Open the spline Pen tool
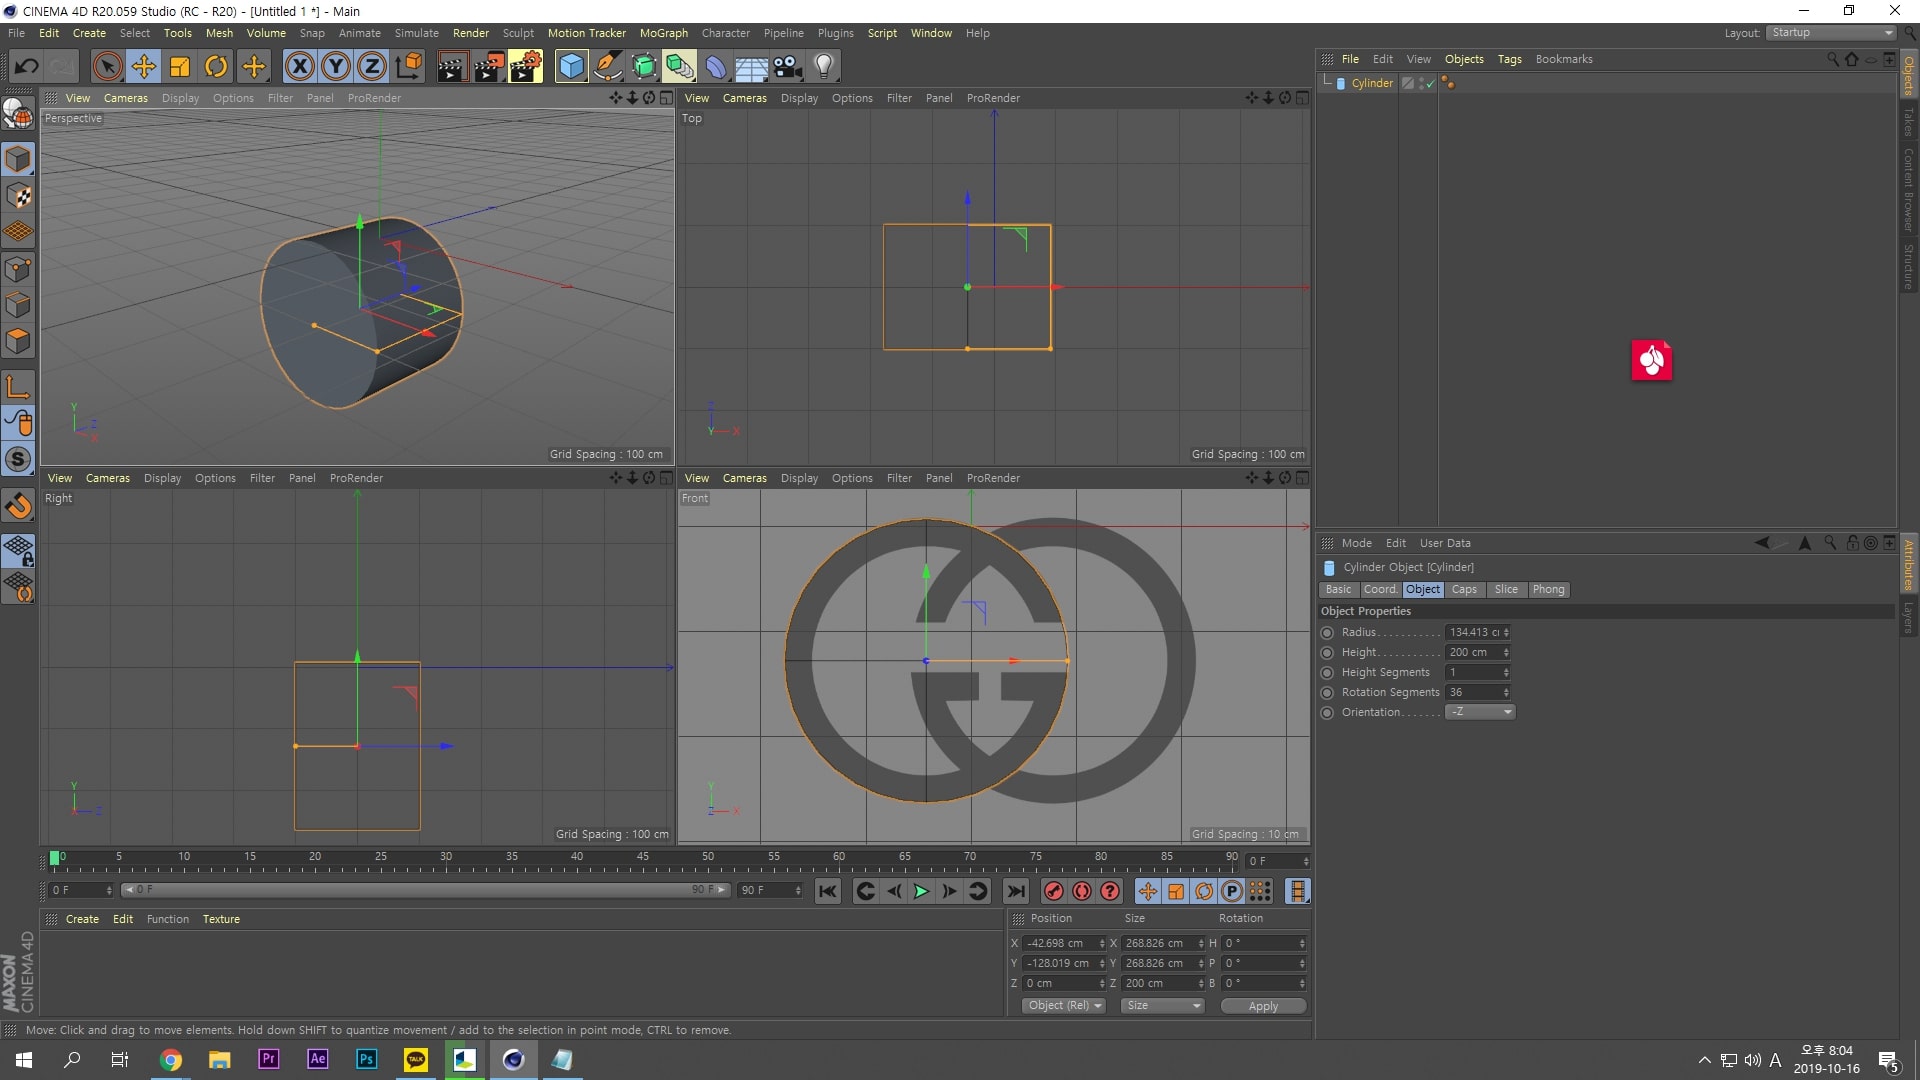The image size is (1920, 1080). click(x=607, y=67)
